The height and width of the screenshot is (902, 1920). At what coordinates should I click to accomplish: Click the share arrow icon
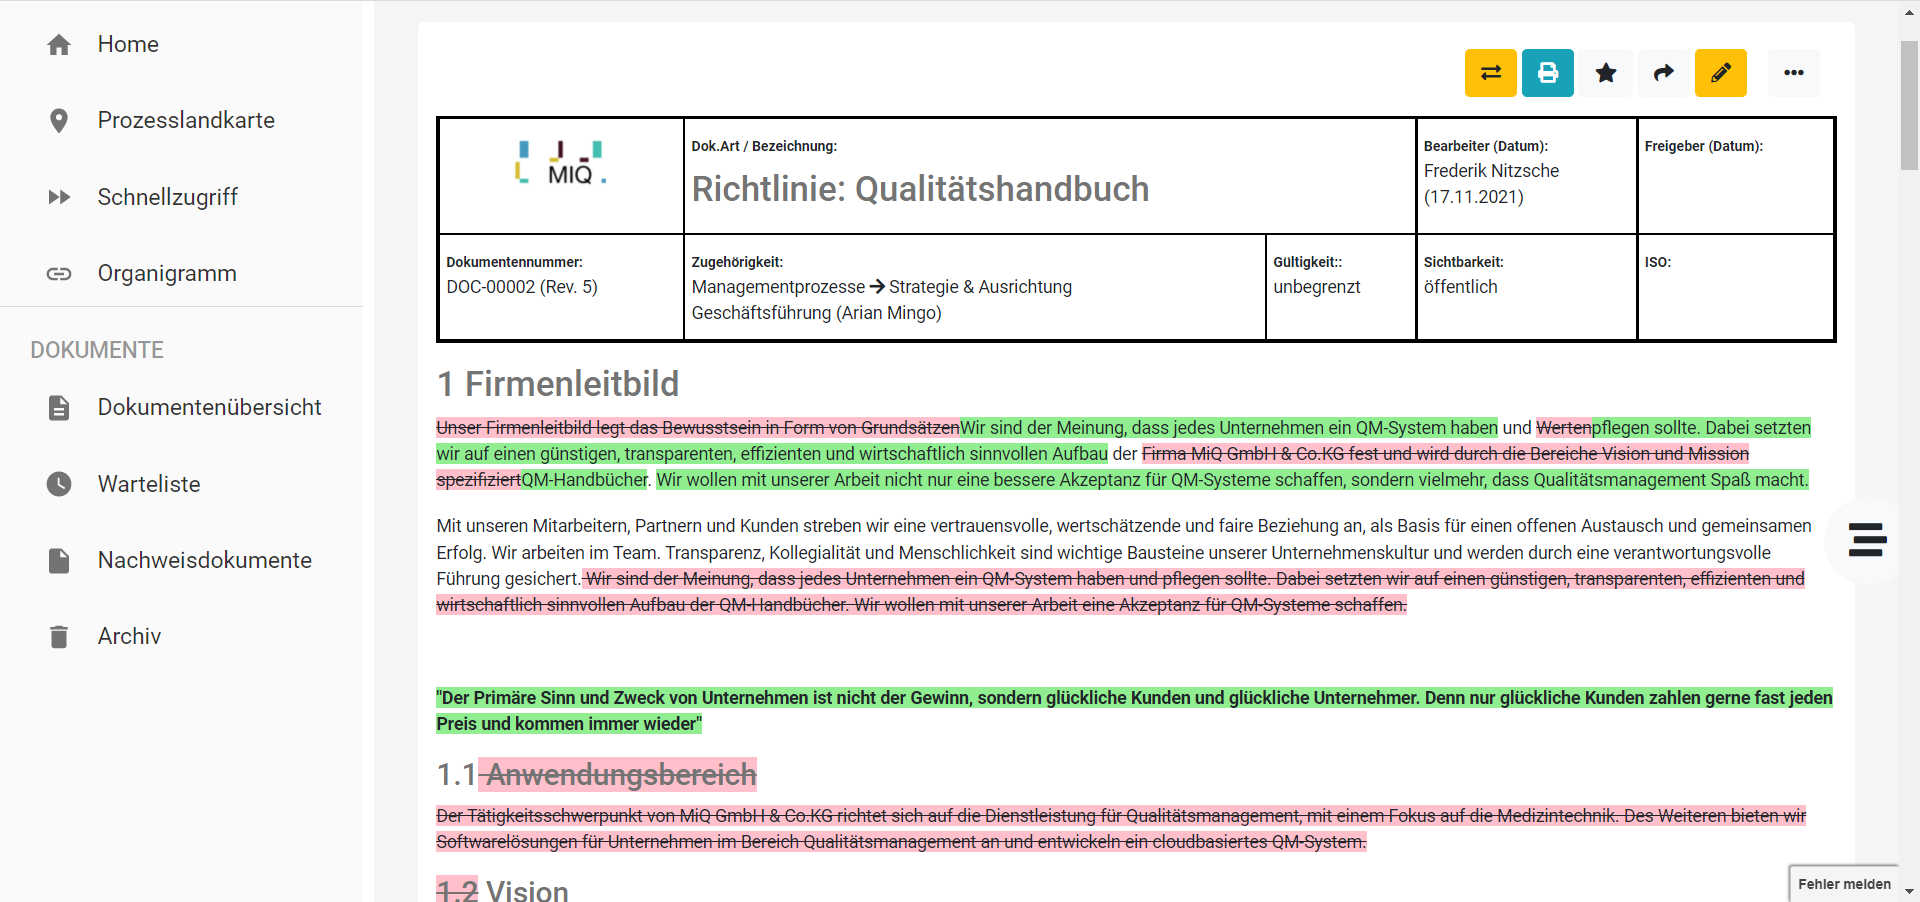(1663, 72)
